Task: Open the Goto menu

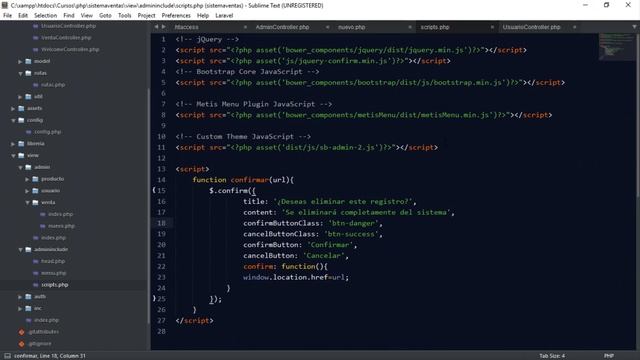Action: 105,16
